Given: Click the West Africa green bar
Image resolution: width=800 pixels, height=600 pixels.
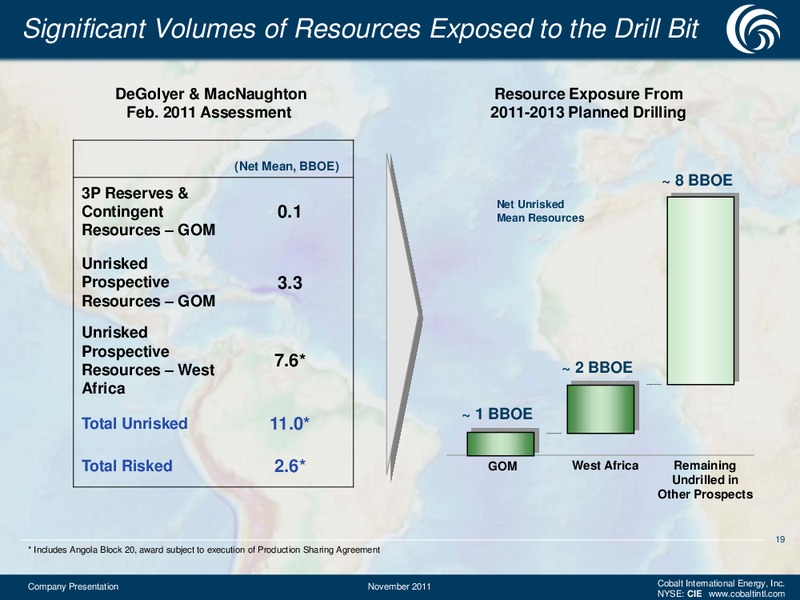Looking at the screenshot, I should 601,409.
